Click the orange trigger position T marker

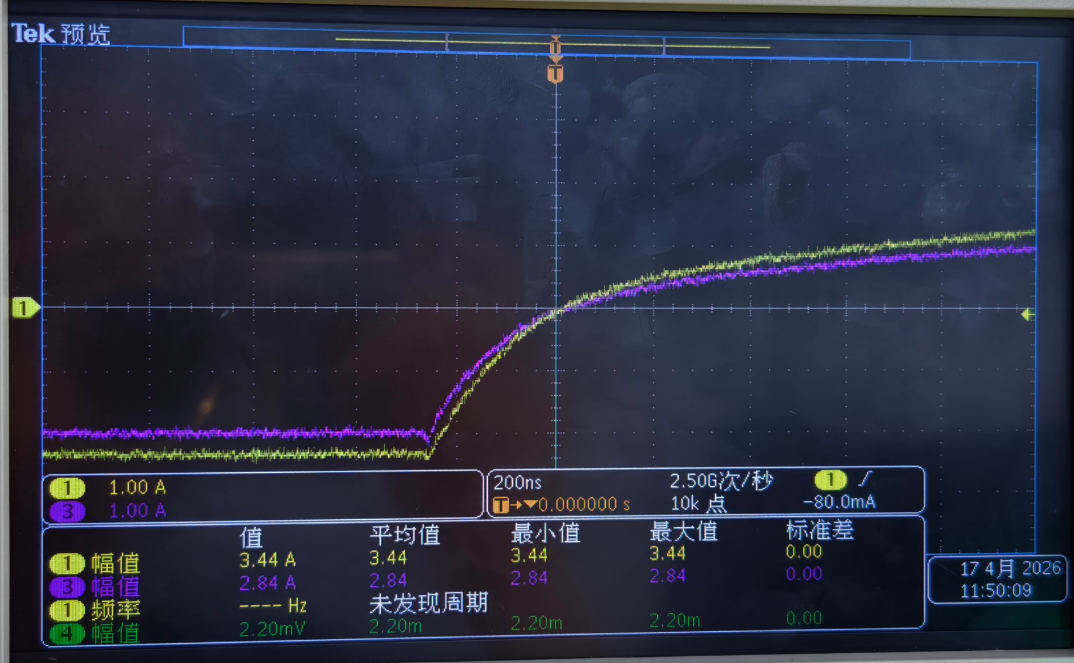(555, 73)
